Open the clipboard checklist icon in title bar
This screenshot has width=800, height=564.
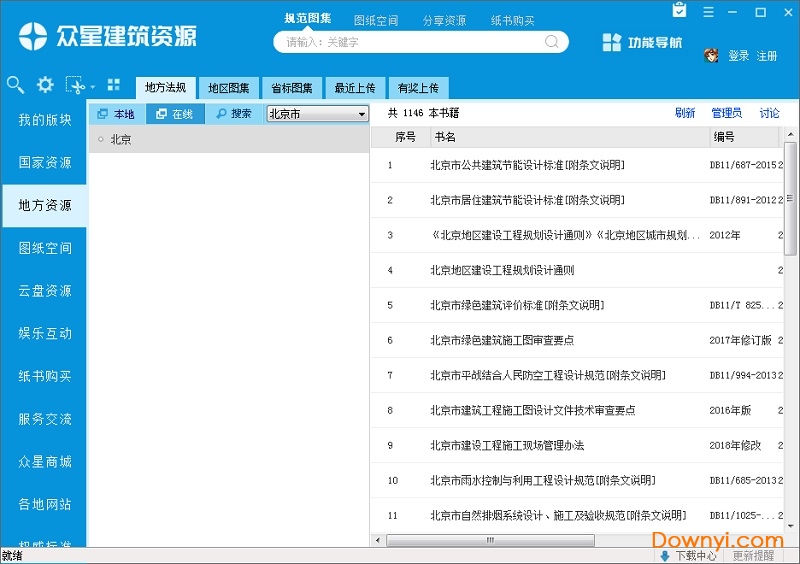click(680, 11)
